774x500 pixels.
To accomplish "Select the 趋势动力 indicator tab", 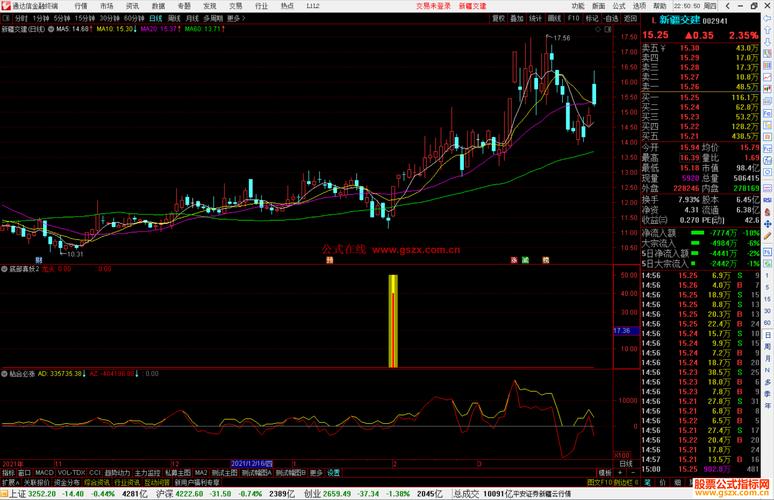I will pyautogui.click(x=117, y=473).
